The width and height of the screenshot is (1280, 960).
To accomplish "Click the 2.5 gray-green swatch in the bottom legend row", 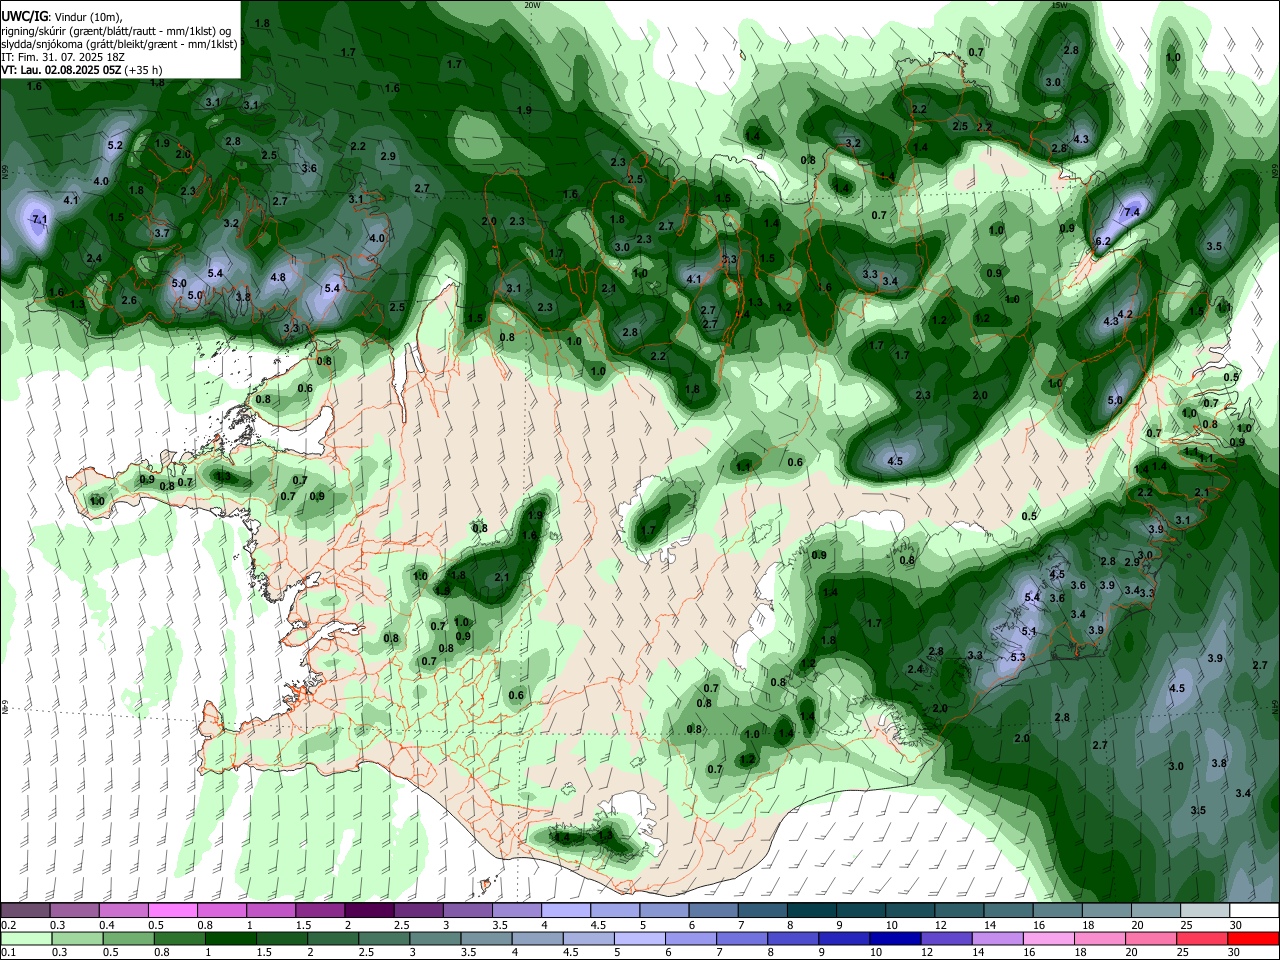I will [383, 938].
